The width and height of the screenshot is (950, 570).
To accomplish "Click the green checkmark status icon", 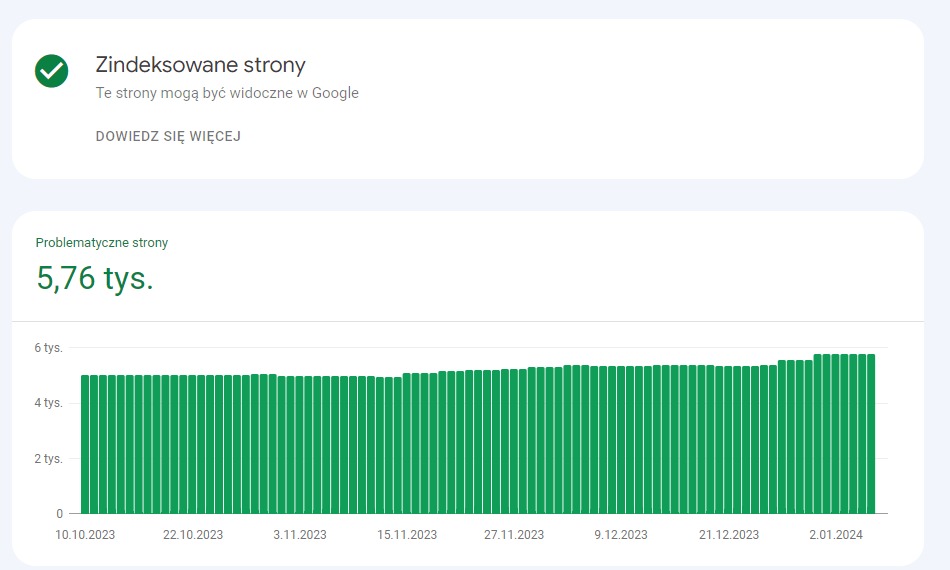I will [x=51, y=71].
